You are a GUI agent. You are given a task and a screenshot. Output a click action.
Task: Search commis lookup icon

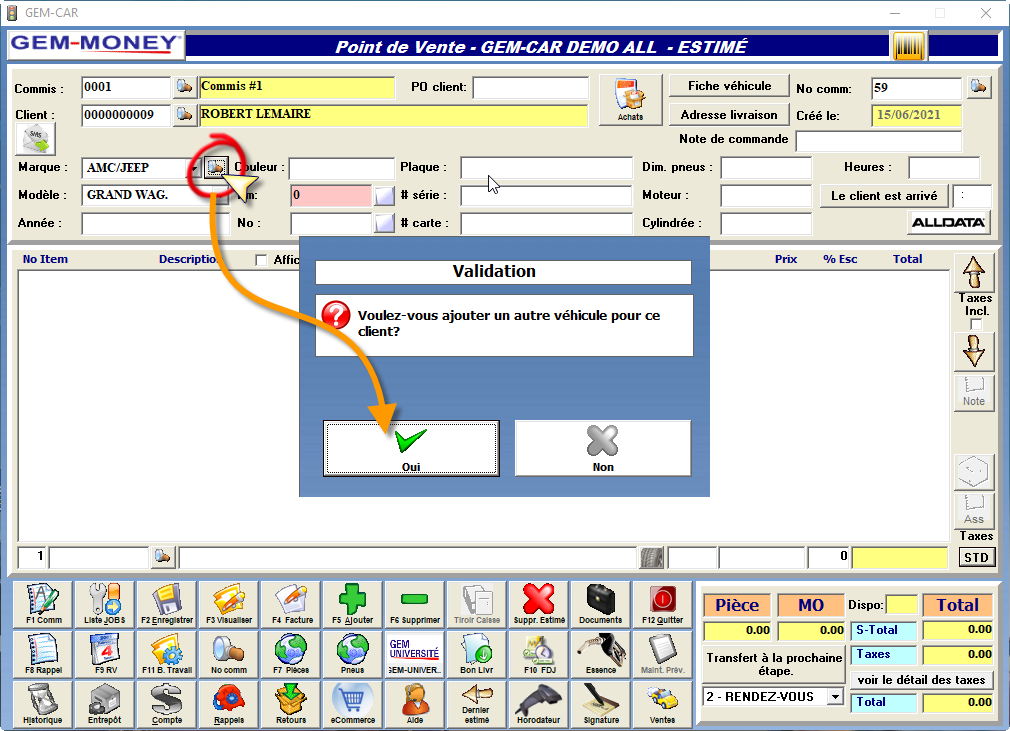coord(184,86)
